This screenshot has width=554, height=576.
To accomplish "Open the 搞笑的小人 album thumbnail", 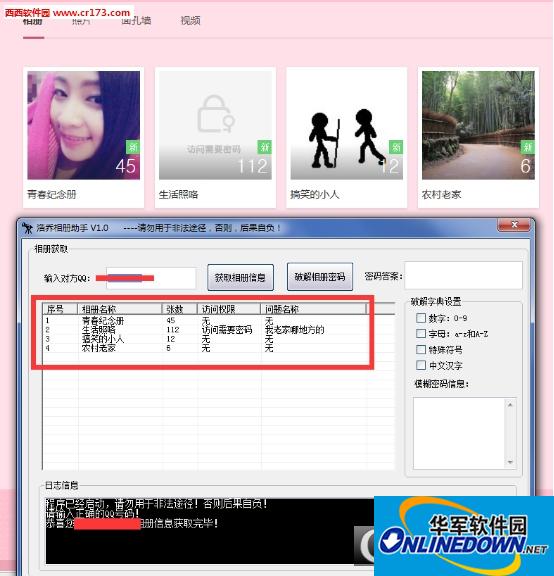I will (346, 125).
